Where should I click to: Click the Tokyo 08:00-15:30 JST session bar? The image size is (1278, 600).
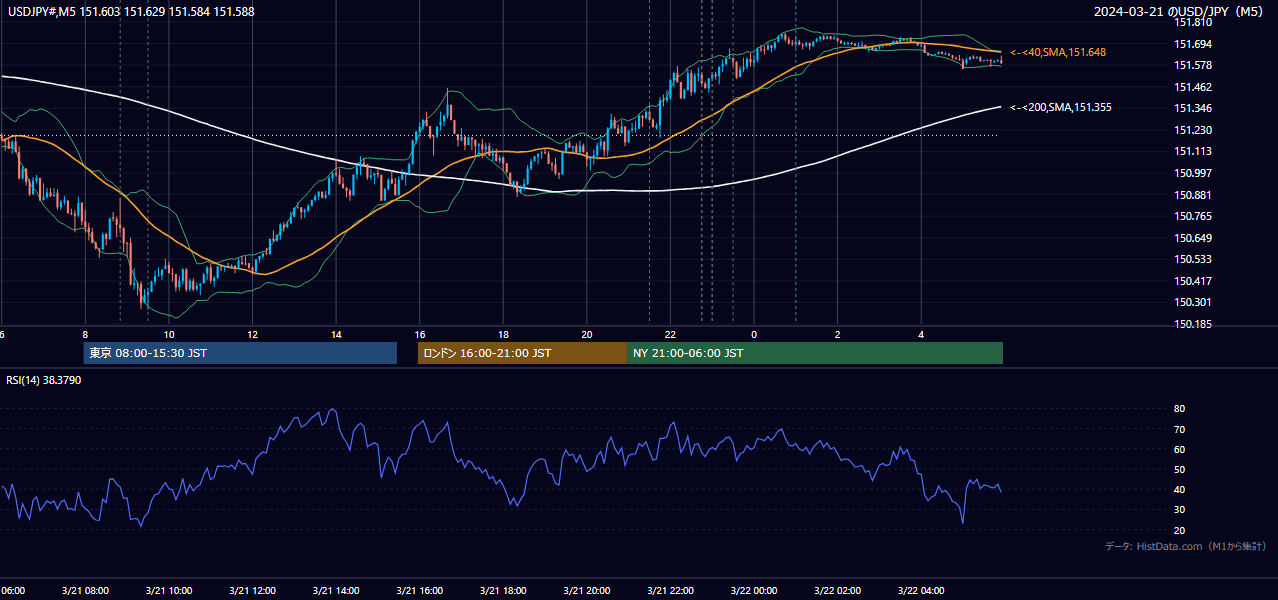tap(240, 353)
